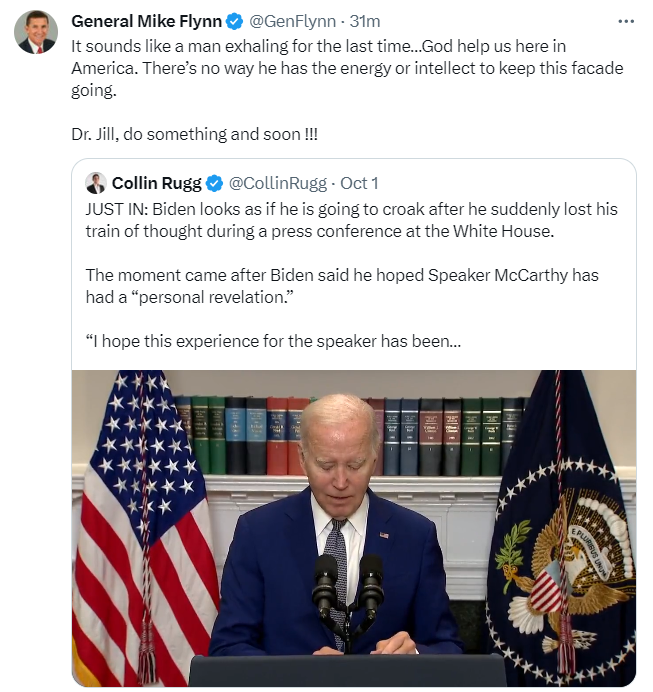Play the Biden press conference video thumbnail
653x692 pixels.
[354, 527]
